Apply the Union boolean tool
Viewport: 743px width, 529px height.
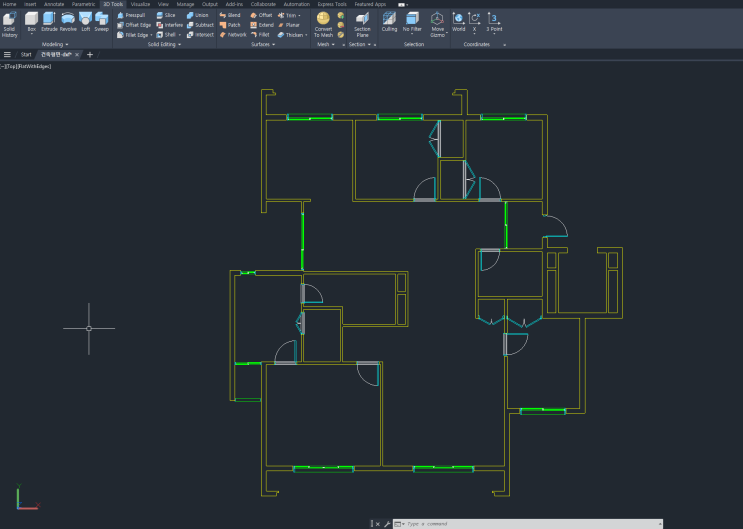(198, 15)
